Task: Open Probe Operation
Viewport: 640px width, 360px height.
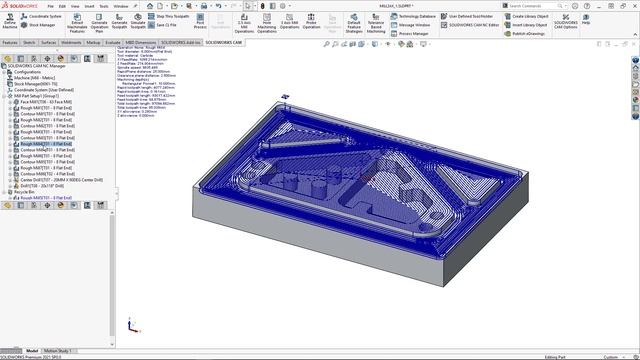Action: tap(311, 21)
